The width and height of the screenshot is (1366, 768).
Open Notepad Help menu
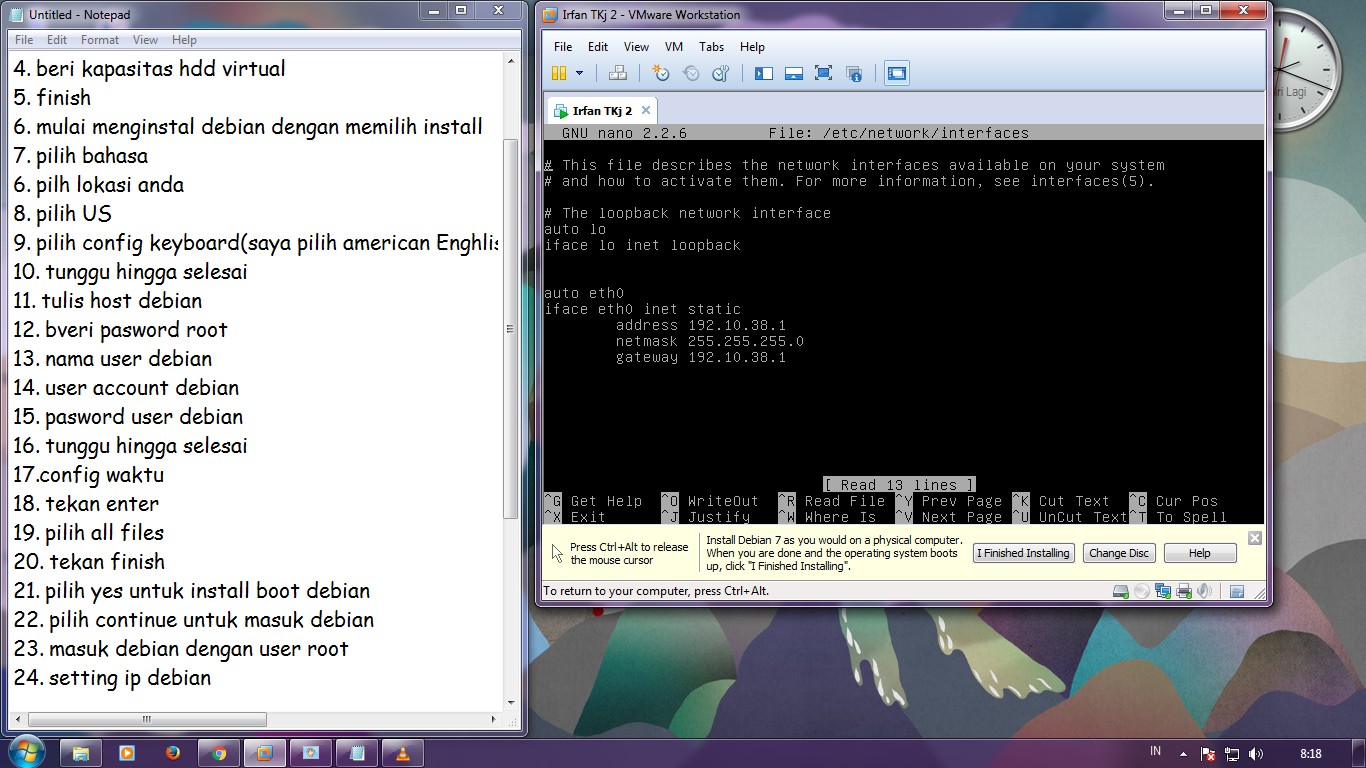pyautogui.click(x=184, y=40)
